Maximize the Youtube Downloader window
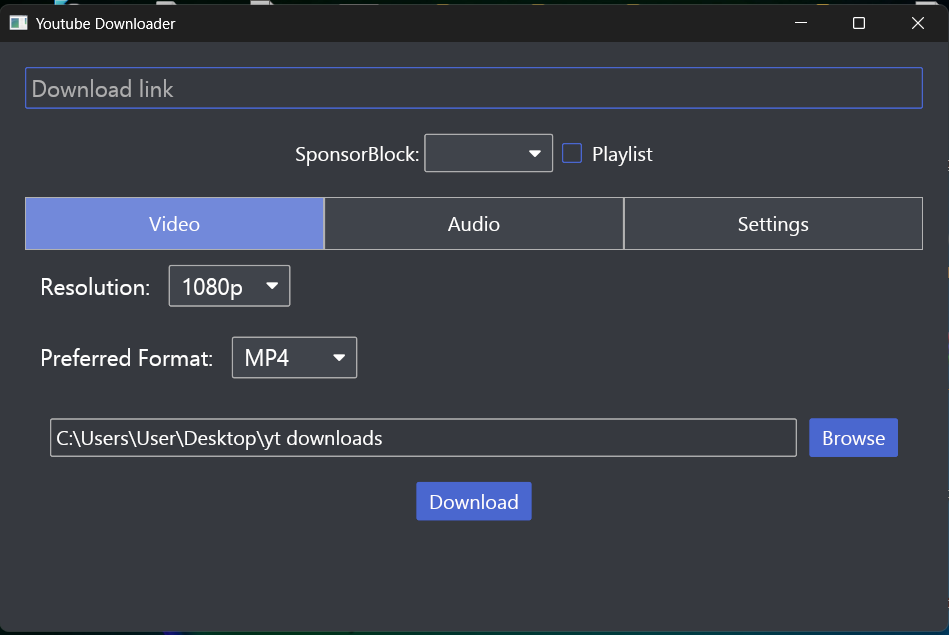949x635 pixels. 859,23
